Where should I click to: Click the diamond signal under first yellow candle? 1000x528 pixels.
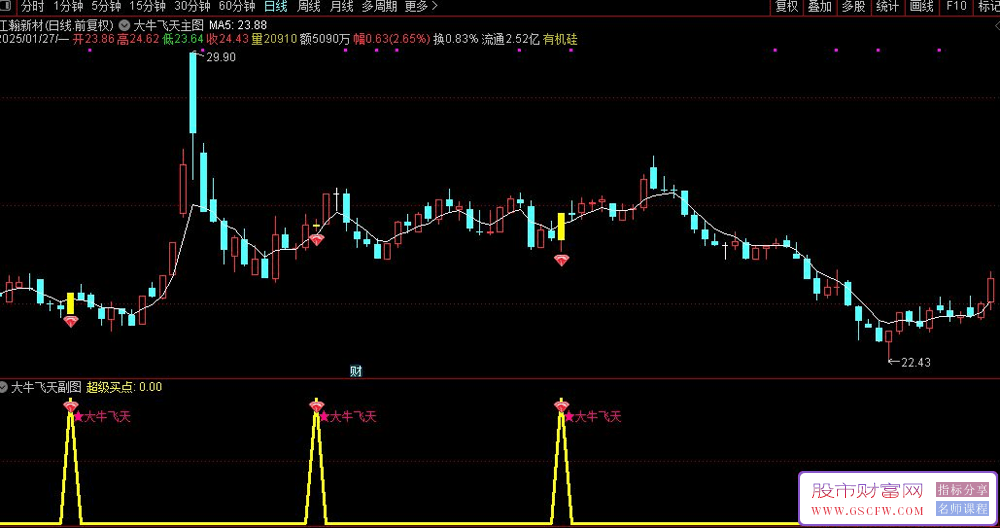coord(71,322)
